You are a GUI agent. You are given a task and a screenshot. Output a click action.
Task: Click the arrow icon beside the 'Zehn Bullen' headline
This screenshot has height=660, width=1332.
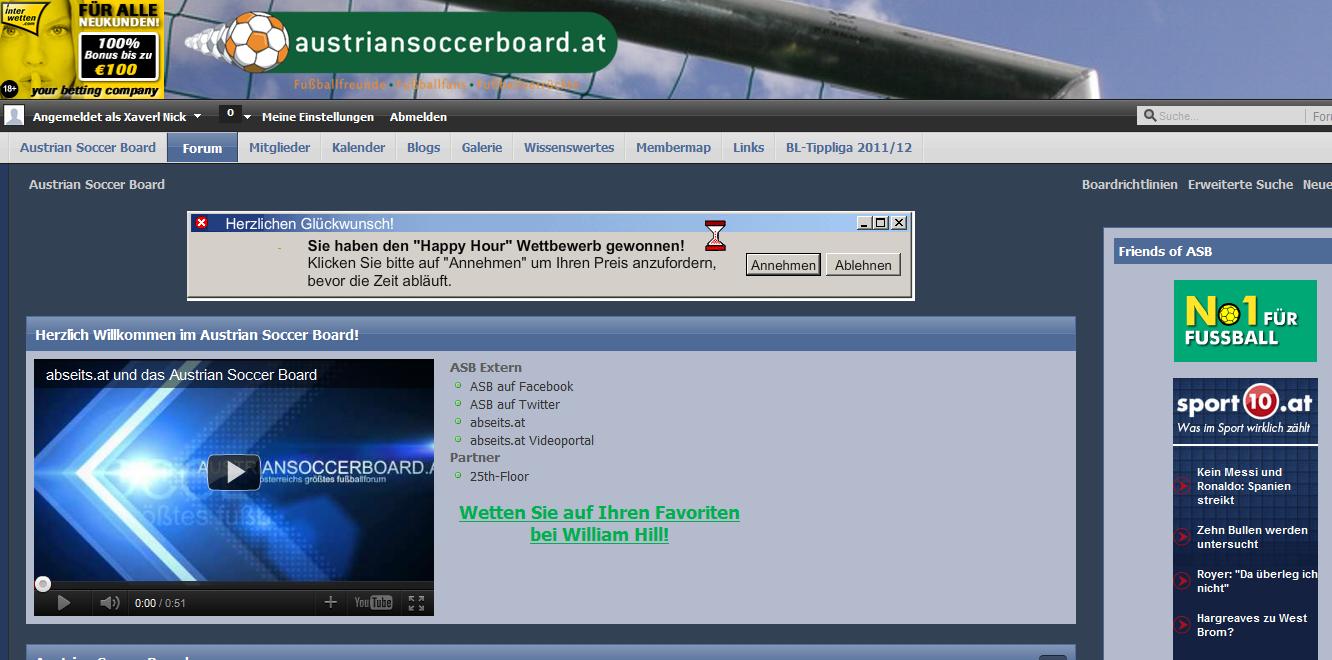pyautogui.click(x=1182, y=537)
